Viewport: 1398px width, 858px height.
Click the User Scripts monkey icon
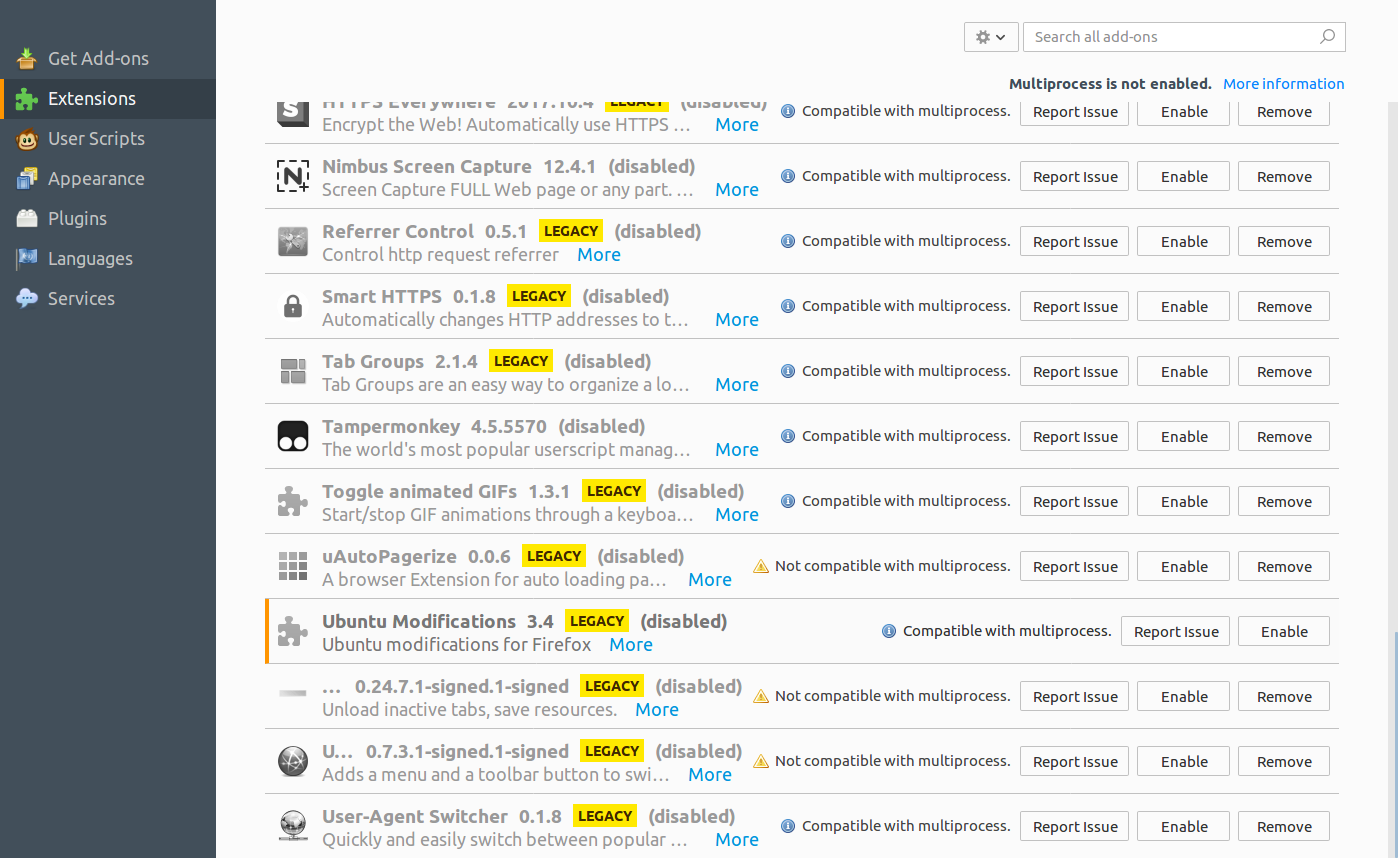click(27, 139)
